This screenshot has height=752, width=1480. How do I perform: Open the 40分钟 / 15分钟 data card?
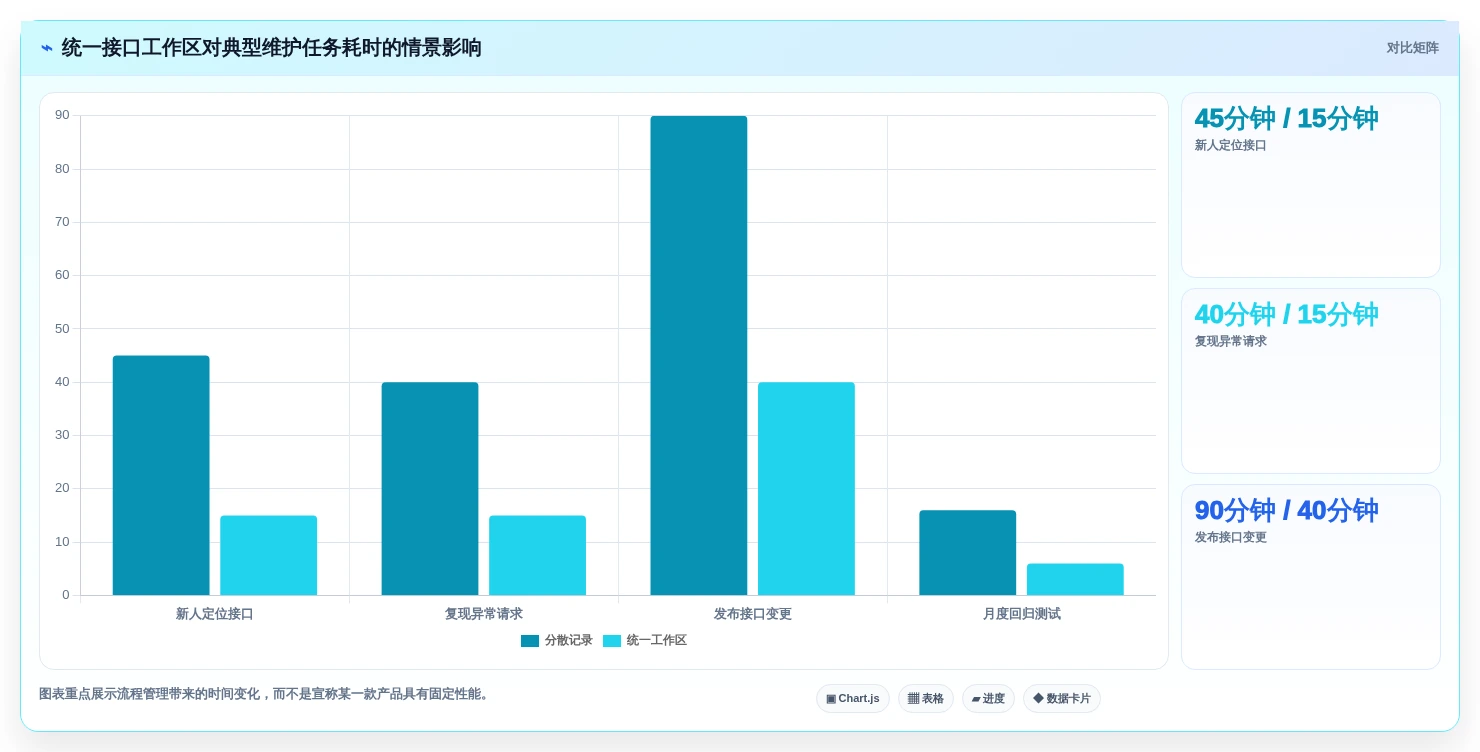[1311, 381]
